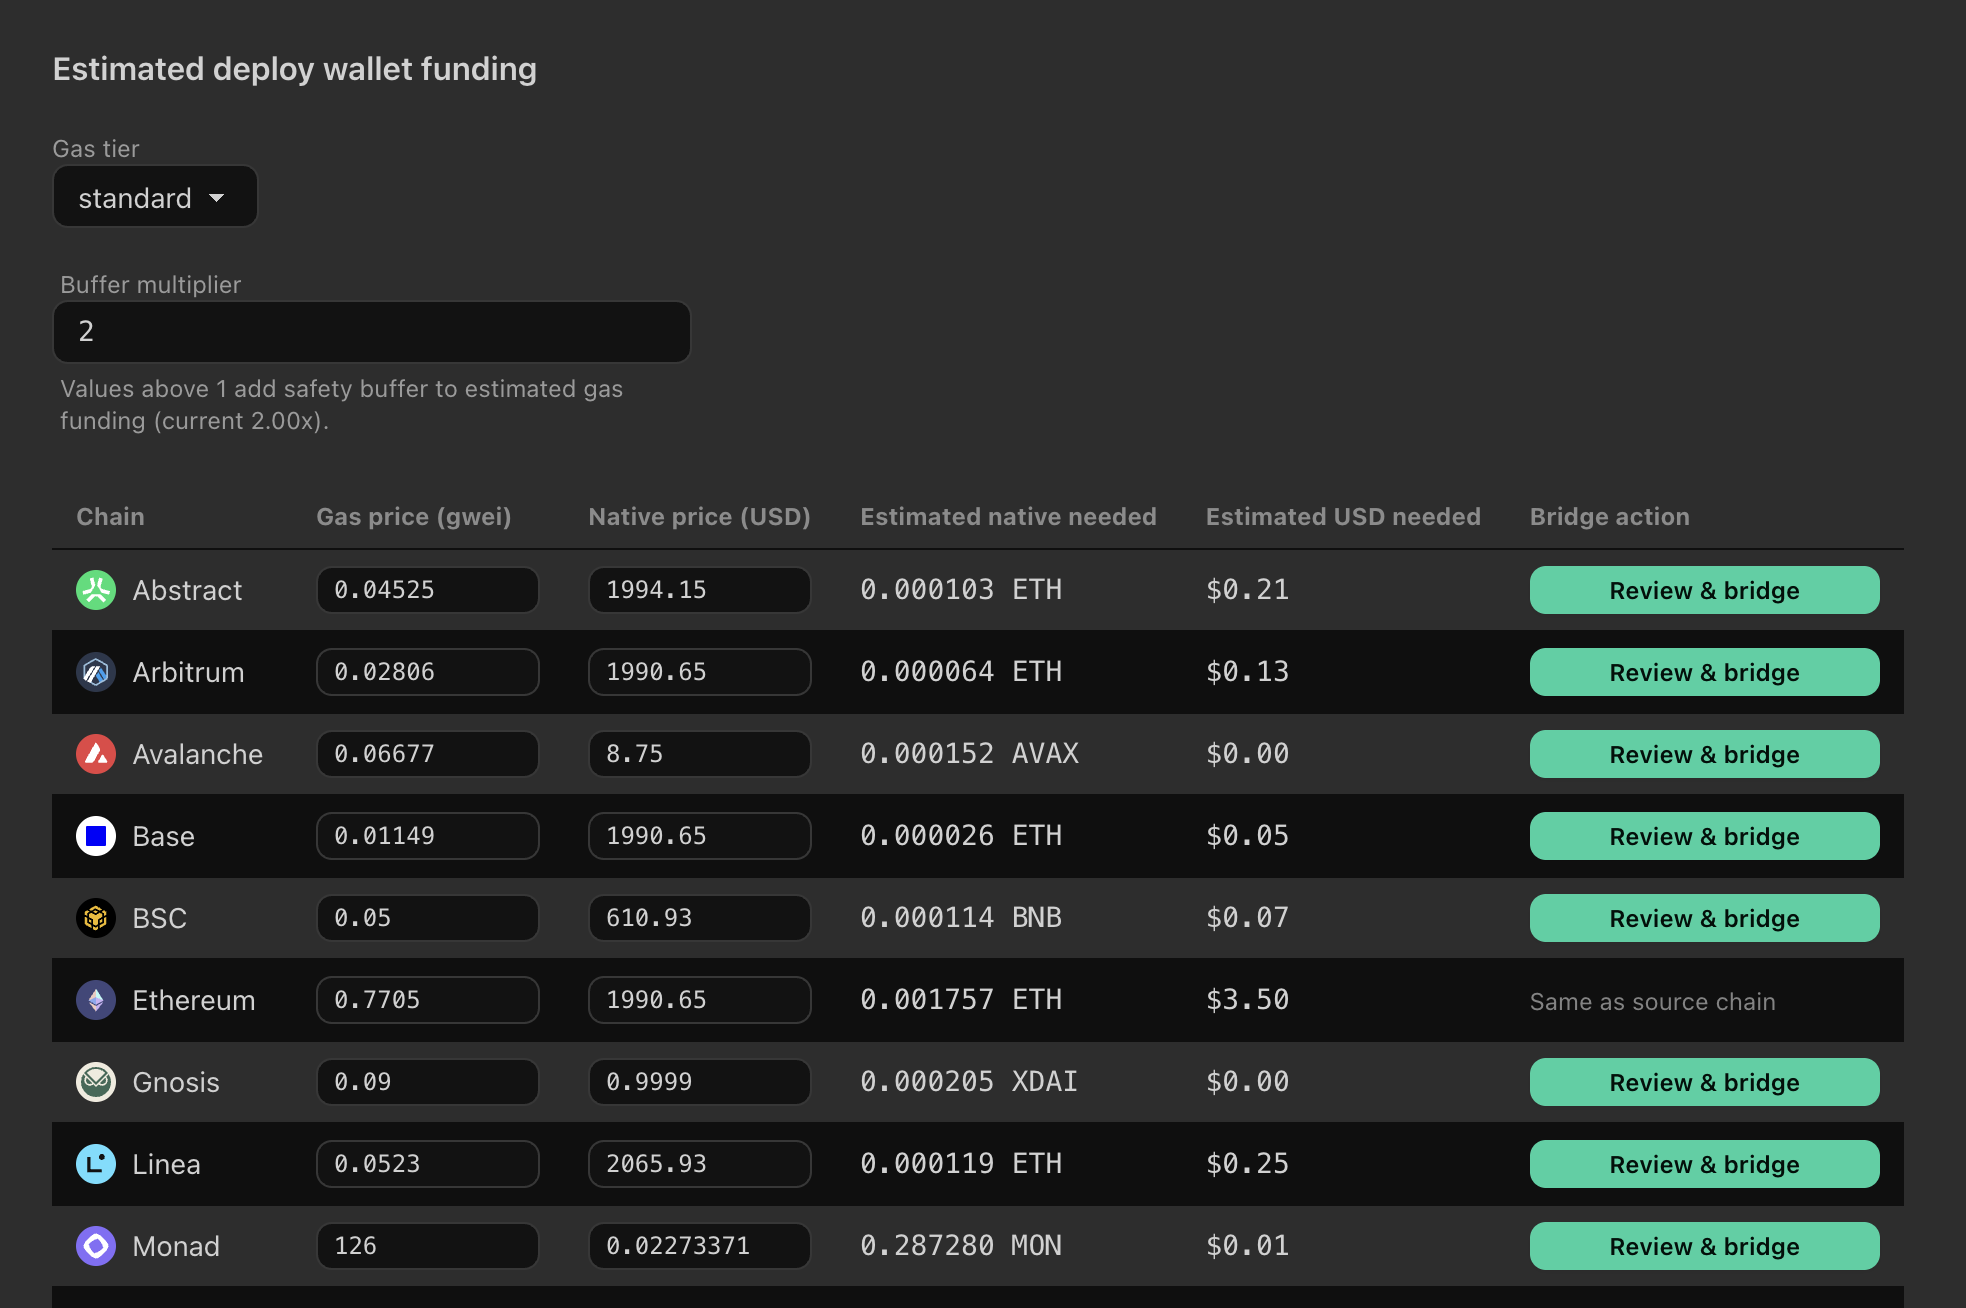This screenshot has height=1308, width=1966.
Task: Click the Buffer multiplier input field
Action: tap(371, 332)
